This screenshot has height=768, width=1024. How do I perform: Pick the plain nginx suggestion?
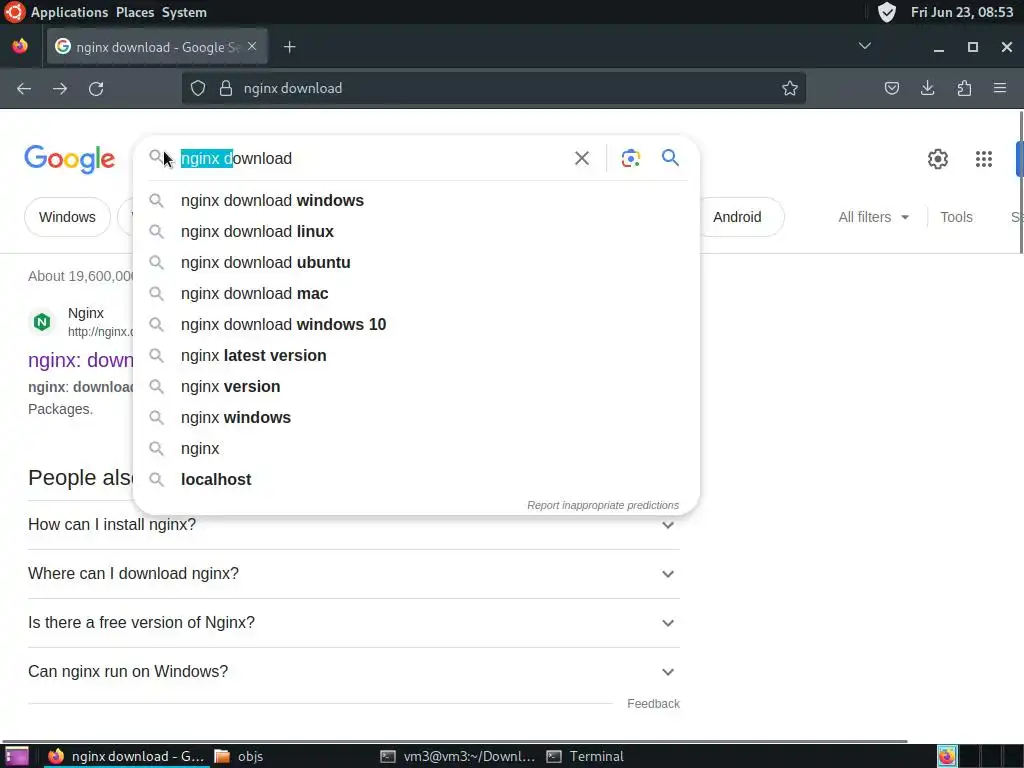pyautogui.click(x=416, y=449)
